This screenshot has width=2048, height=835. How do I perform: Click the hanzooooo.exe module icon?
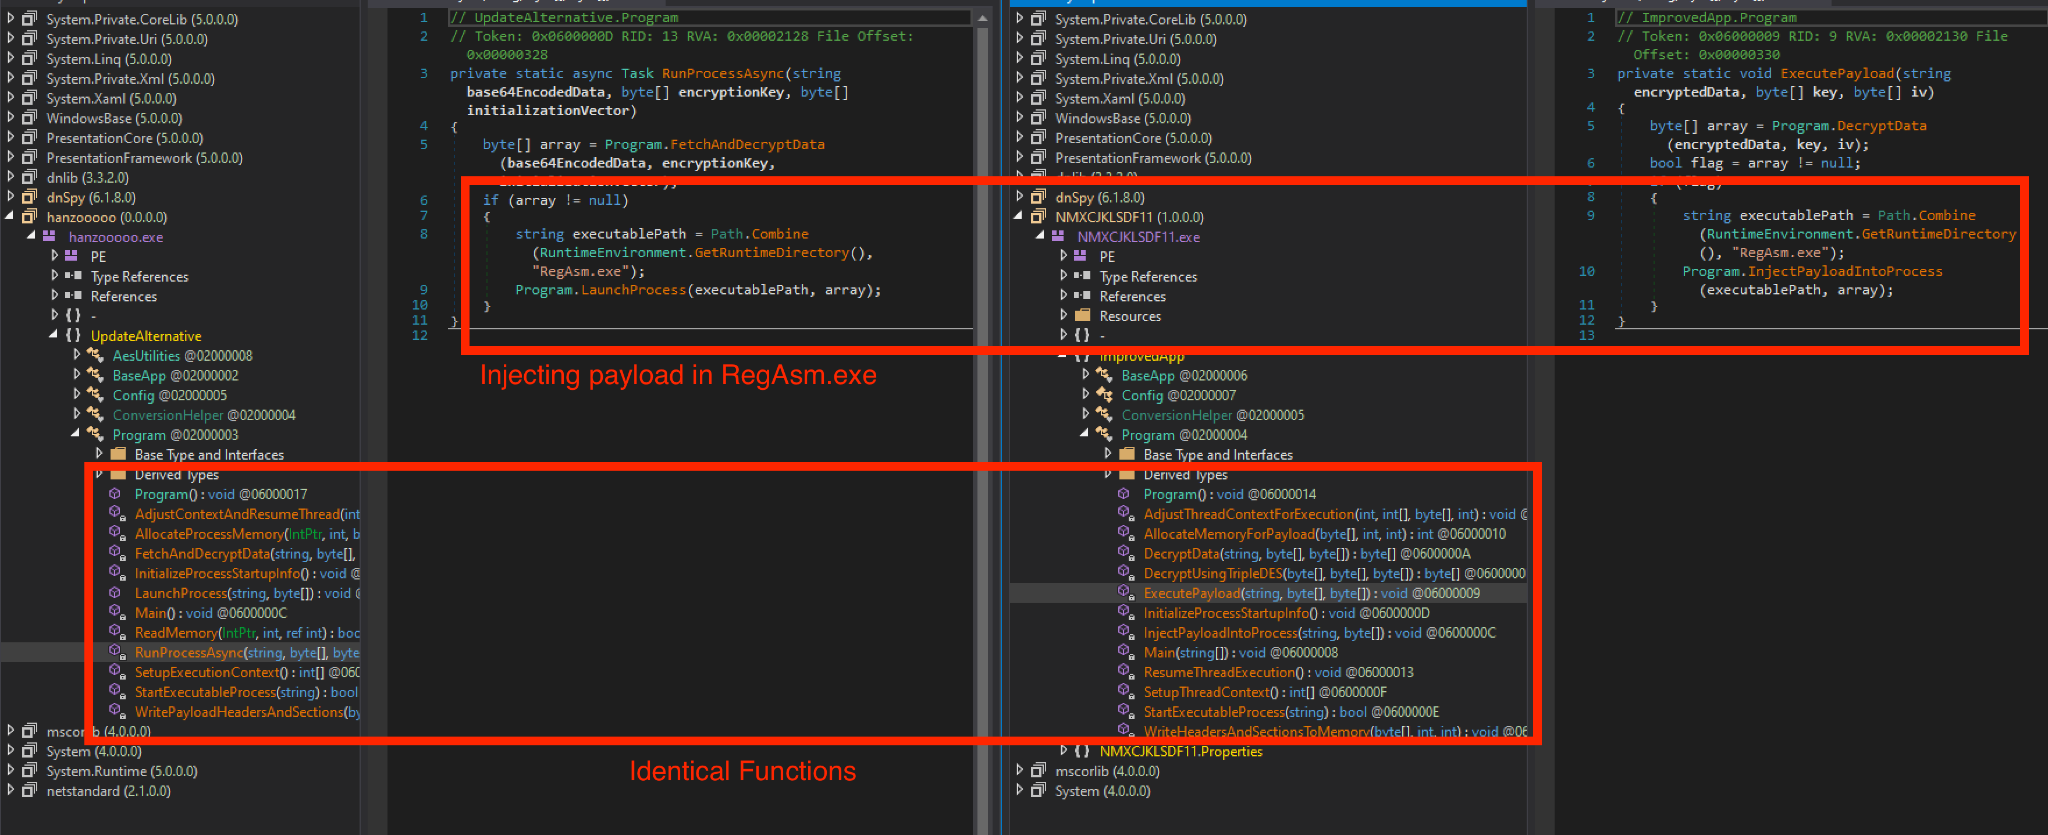point(49,237)
